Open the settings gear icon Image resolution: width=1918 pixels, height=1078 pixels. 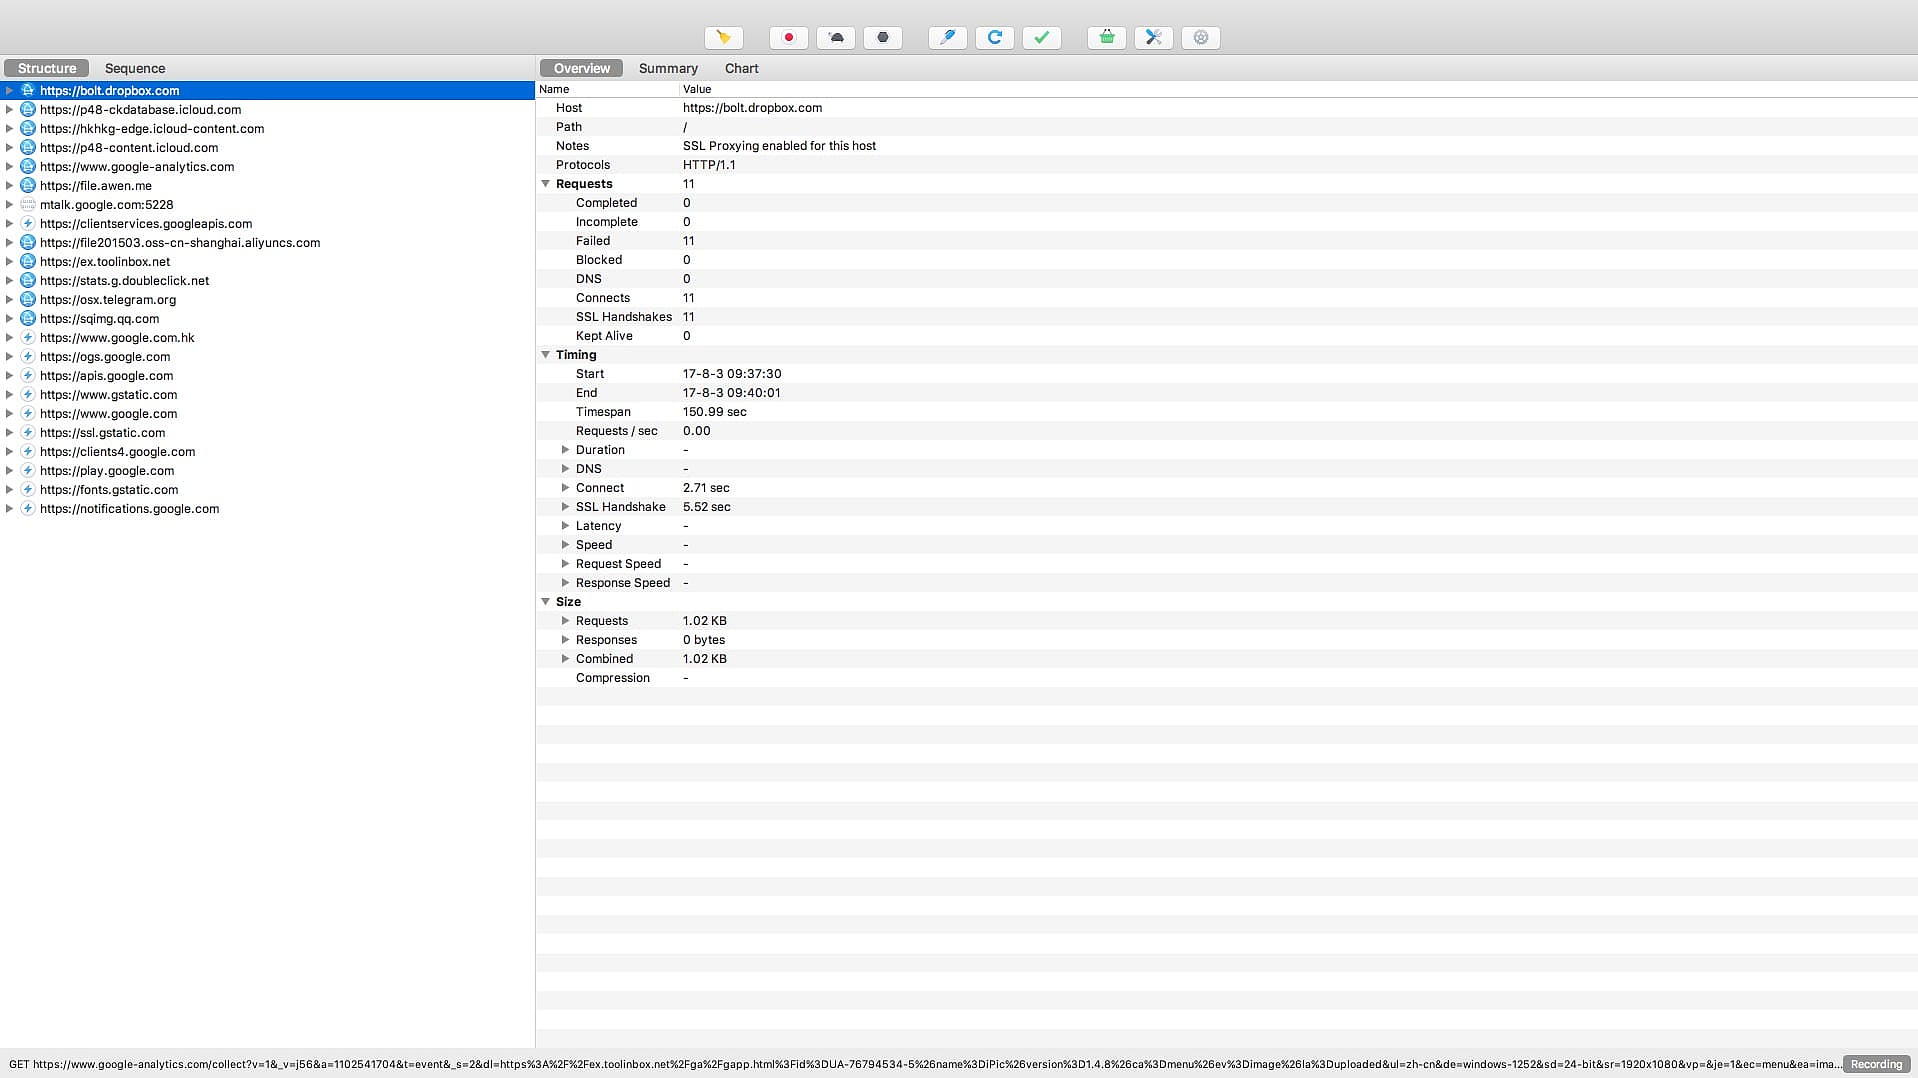(1200, 38)
